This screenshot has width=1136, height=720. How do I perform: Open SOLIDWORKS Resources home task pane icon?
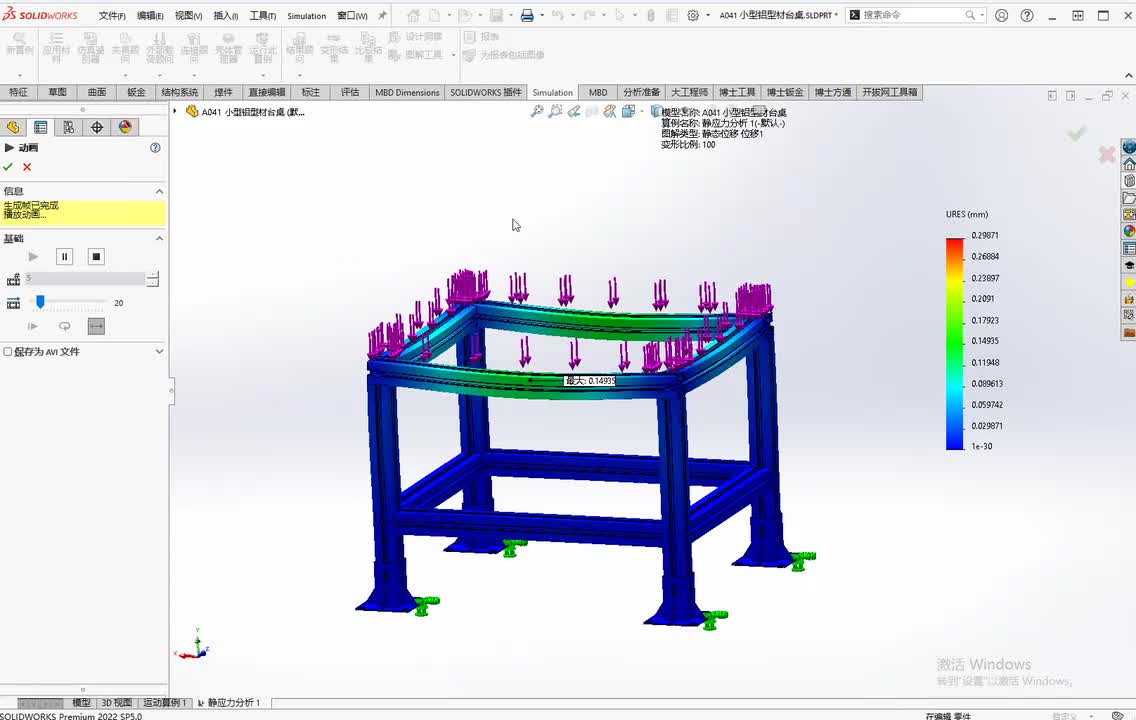coord(1129,164)
